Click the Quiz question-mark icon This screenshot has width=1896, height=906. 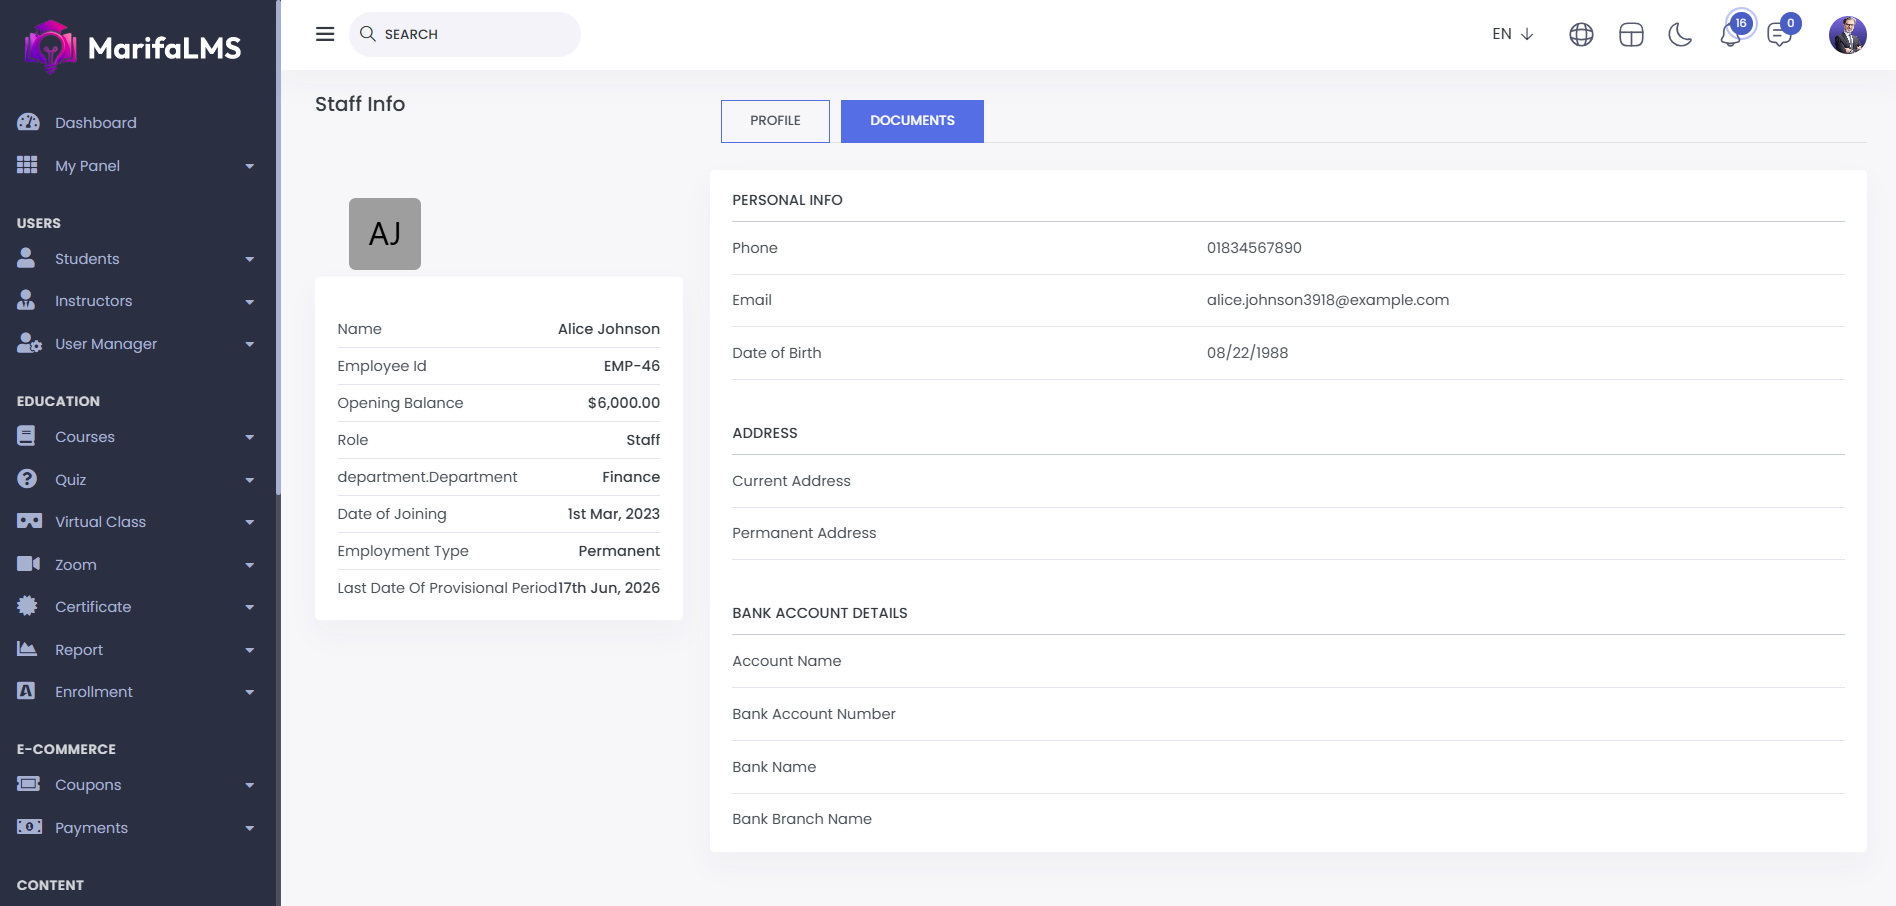click(x=27, y=479)
